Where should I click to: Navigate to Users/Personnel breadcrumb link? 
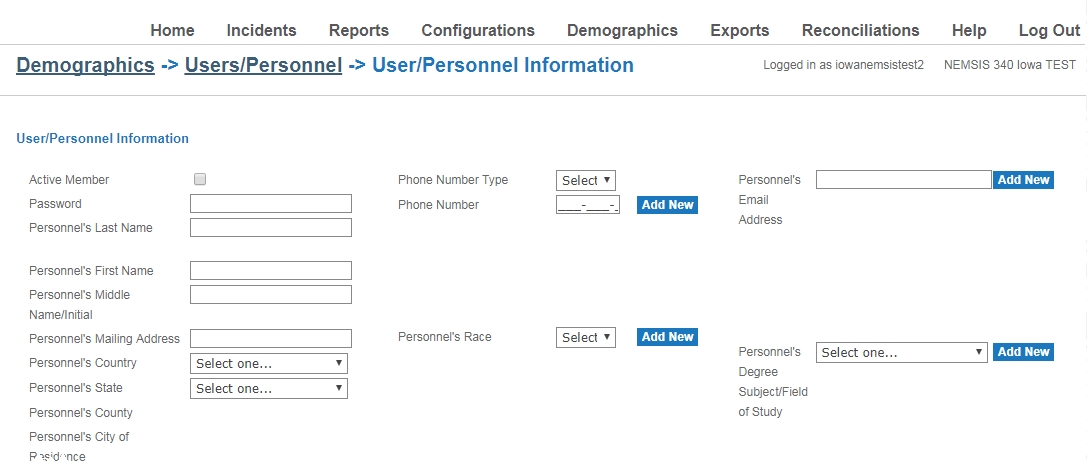[263, 66]
